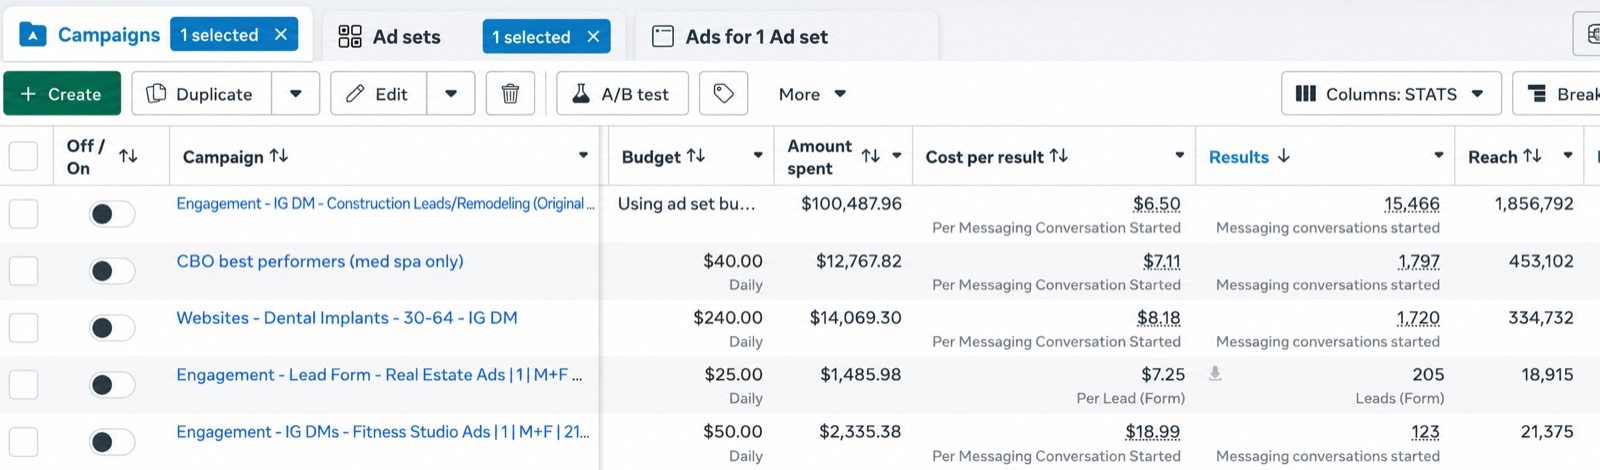Sort Reach column using arrows icon
This screenshot has width=1600, height=470.
coord(1532,156)
